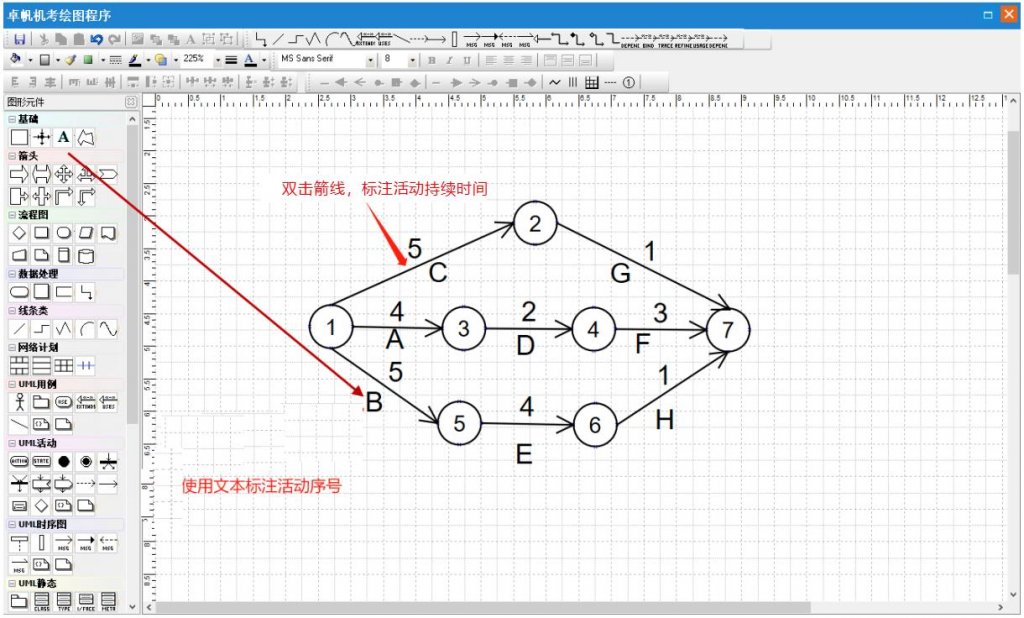Select activity label 'H' on canvas
Screen dimensions: 1024x618
tap(664, 420)
